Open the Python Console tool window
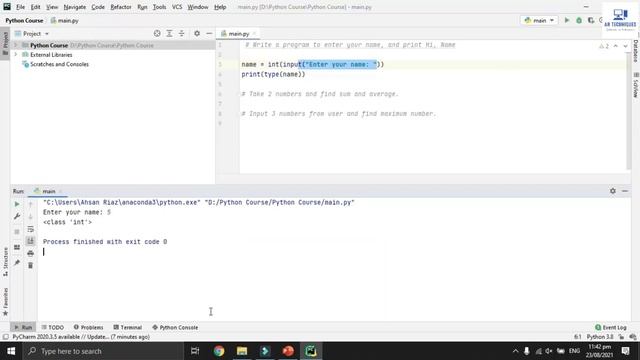640x360 pixels. click(x=175, y=327)
